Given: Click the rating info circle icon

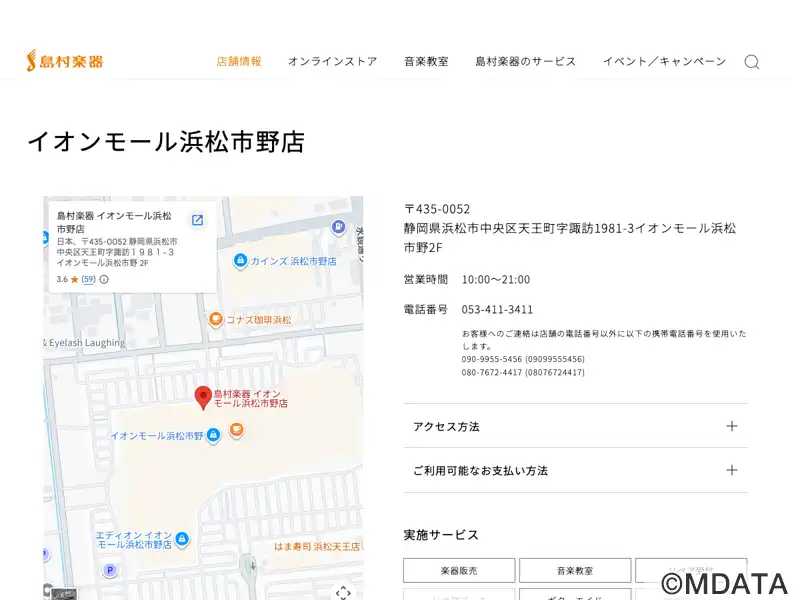Looking at the screenshot, I should click(x=104, y=280).
